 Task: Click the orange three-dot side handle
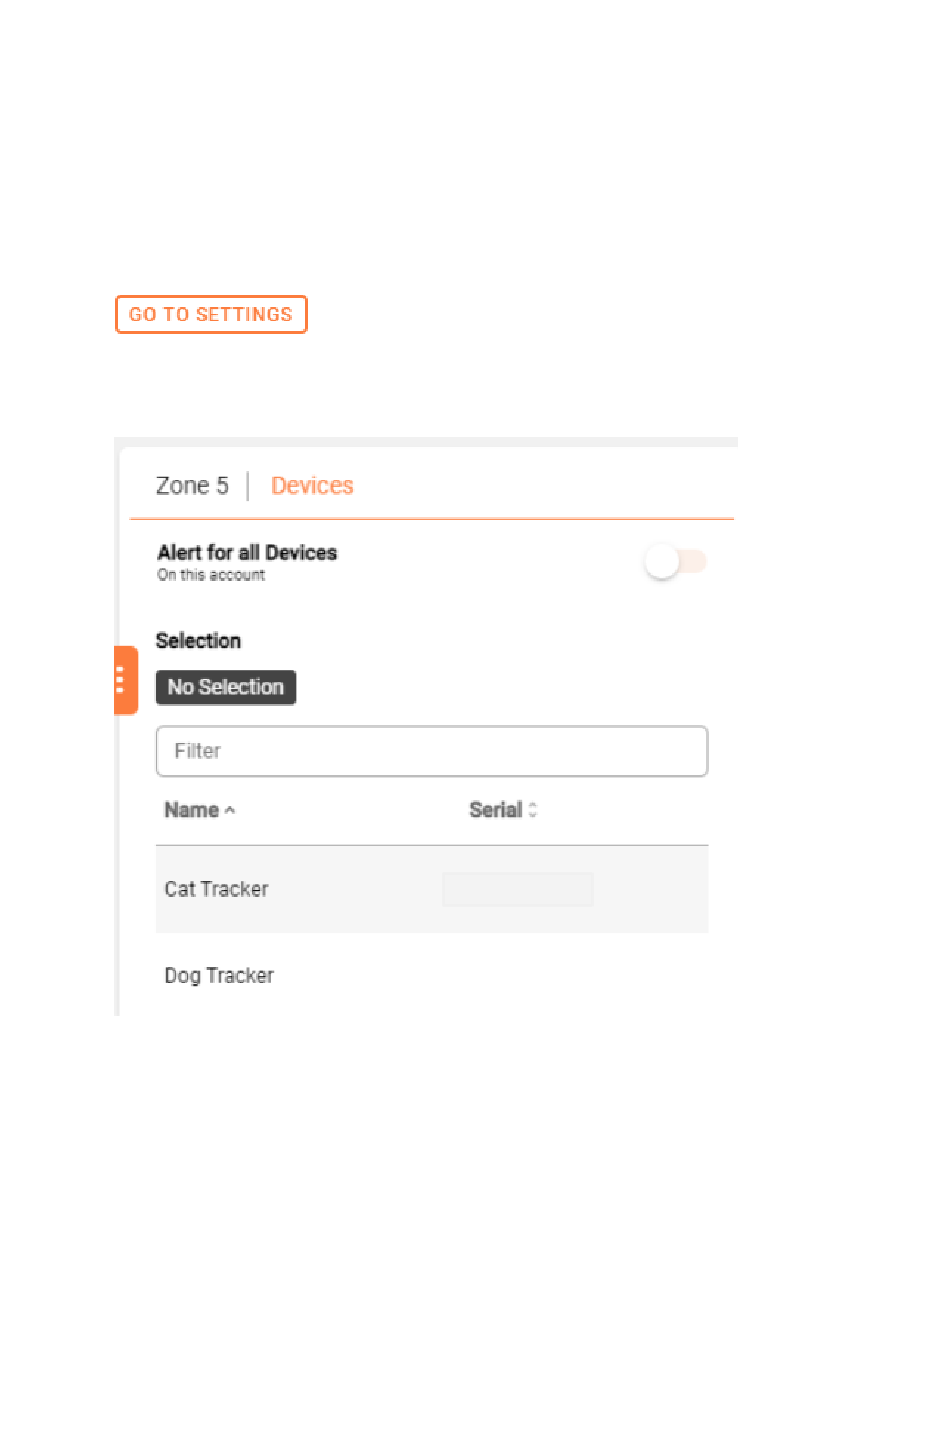point(125,680)
